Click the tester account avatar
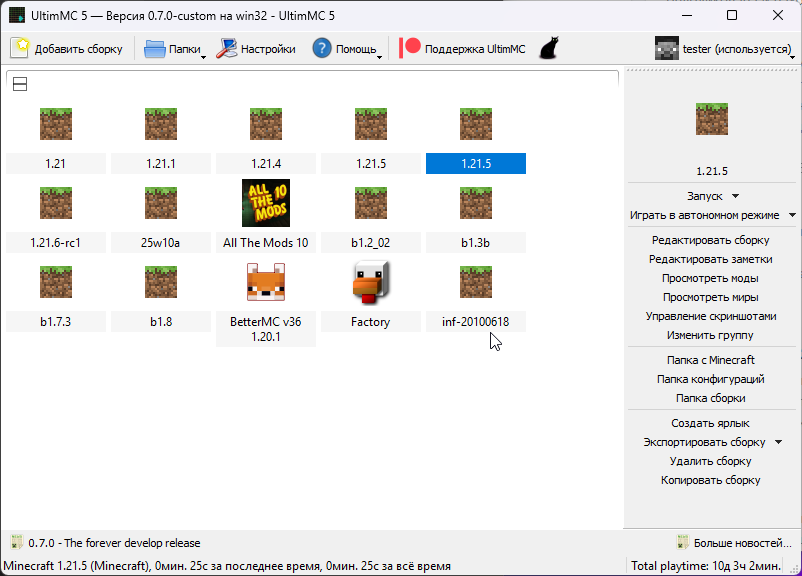802x576 pixels. 666,49
